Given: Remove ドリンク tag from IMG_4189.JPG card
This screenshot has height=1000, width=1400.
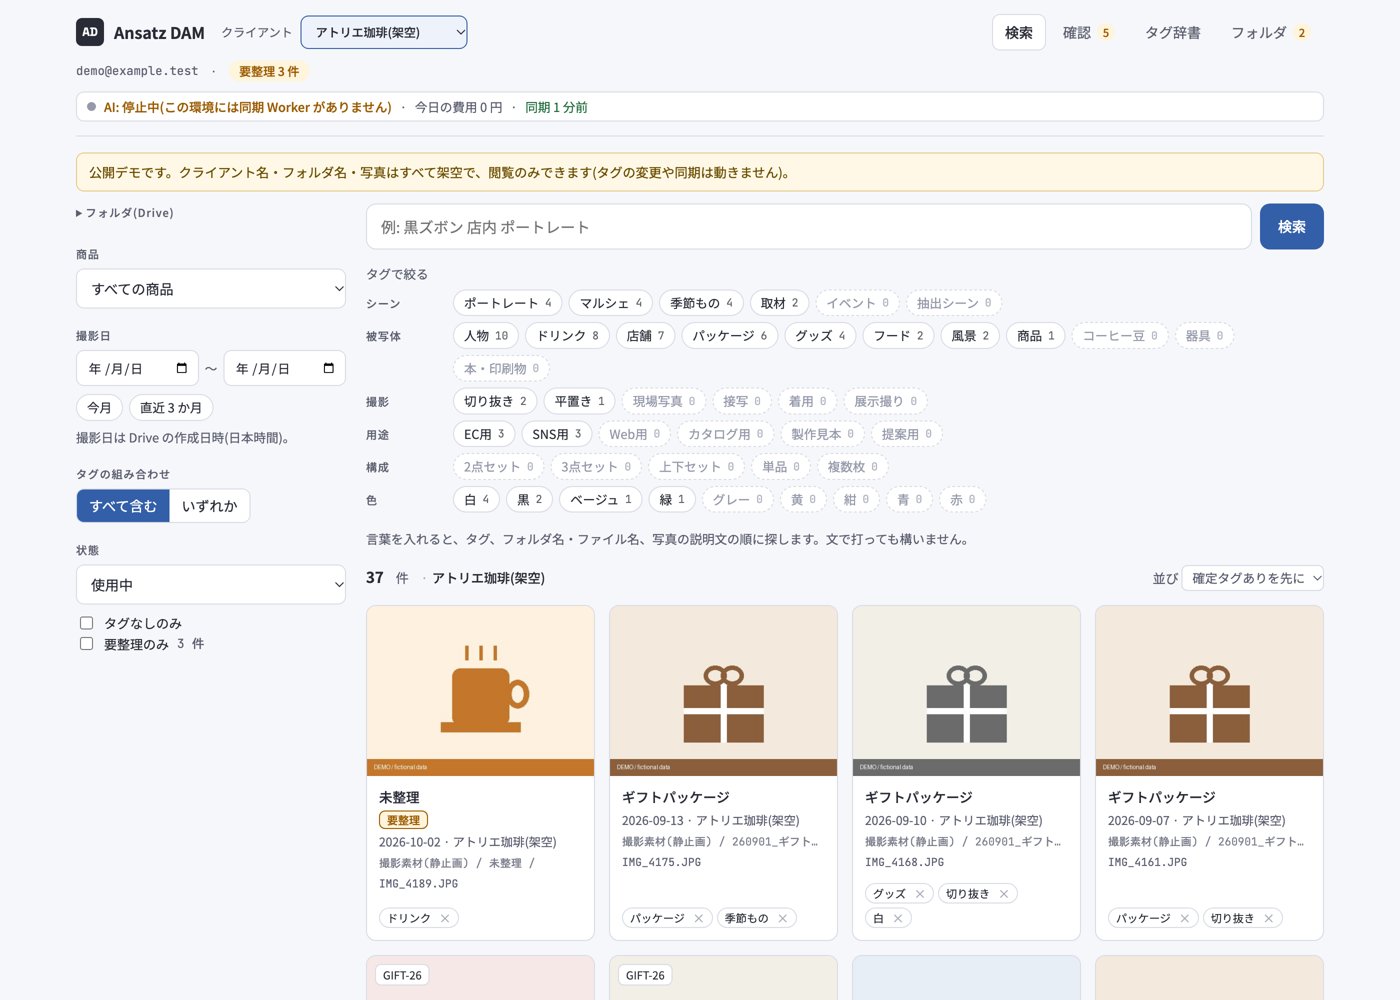Looking at the screenshot, I should click(x=445, y=918).
